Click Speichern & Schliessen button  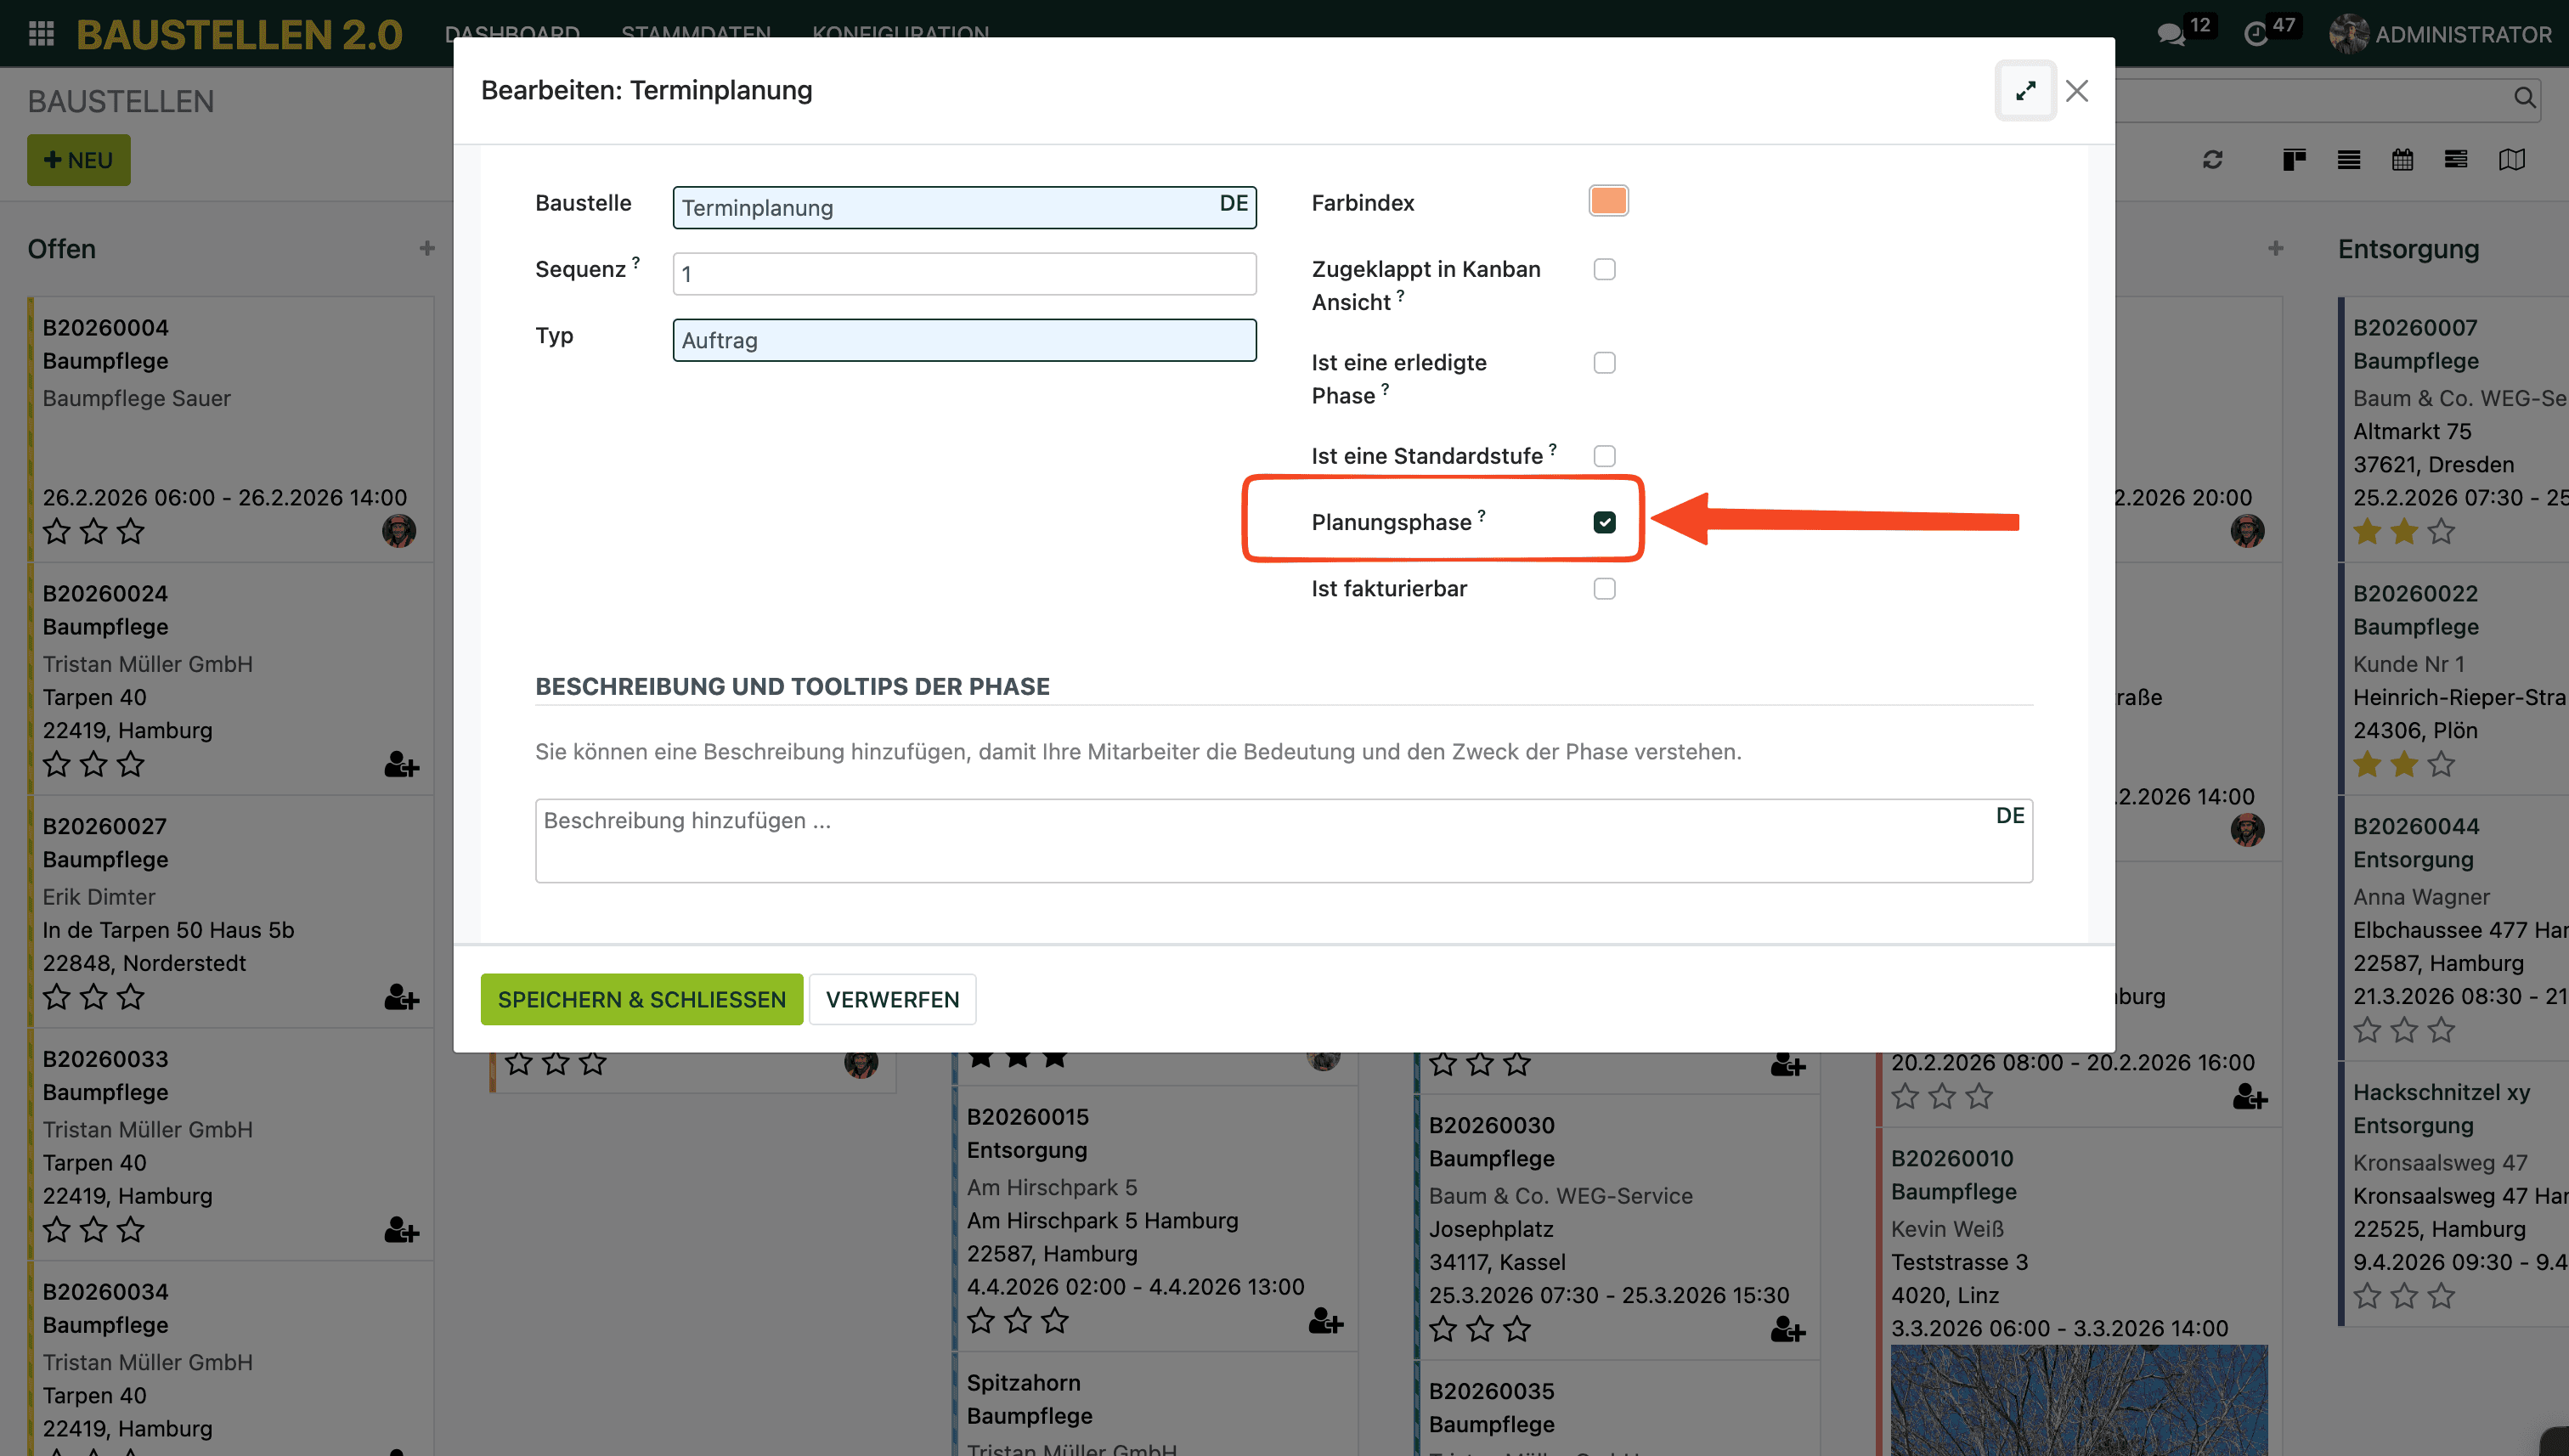641,999
